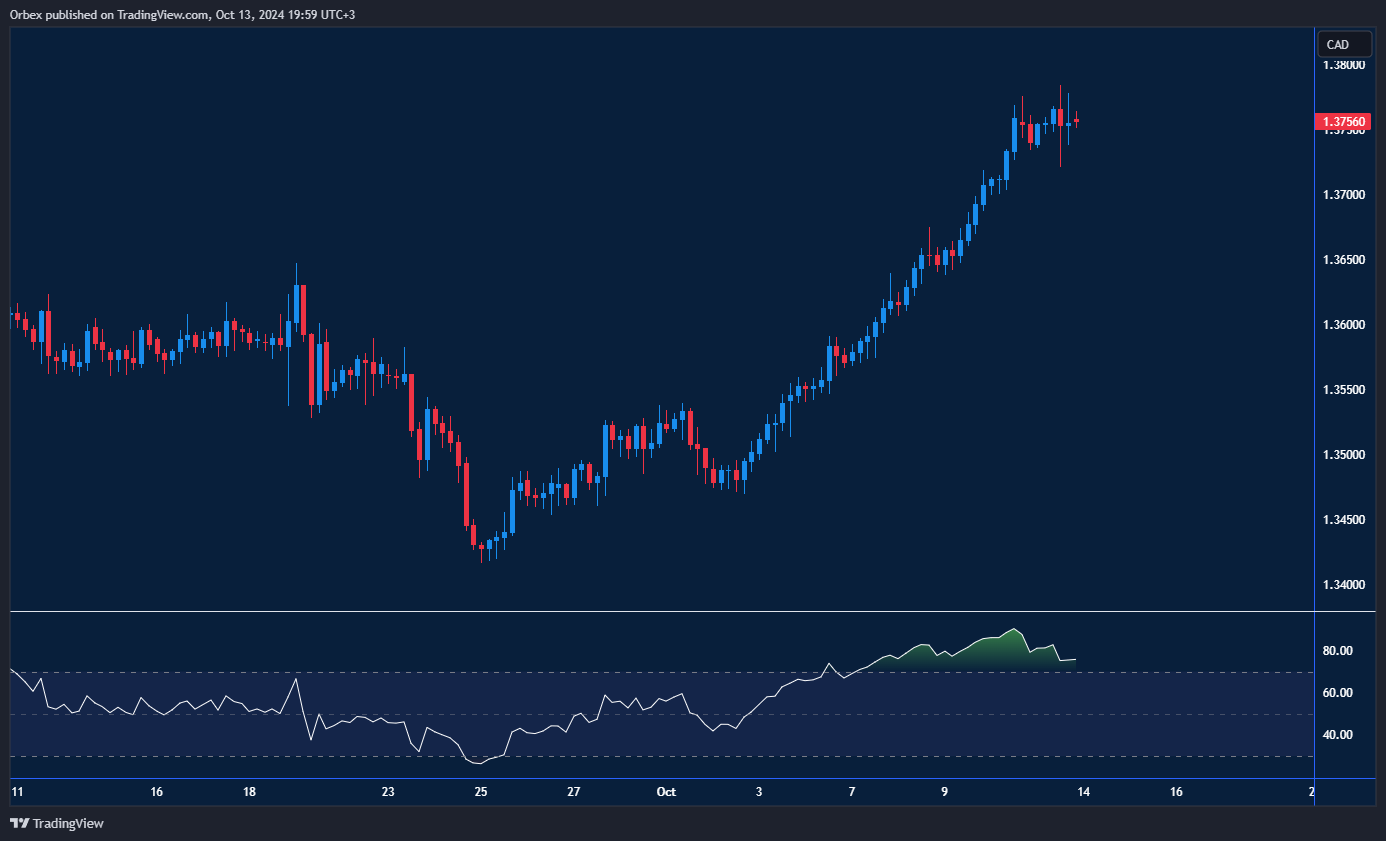Click the red 1.37560 current price tag
The height and width of the screenshot is (841, 1386).
[x=1343, y=122]
